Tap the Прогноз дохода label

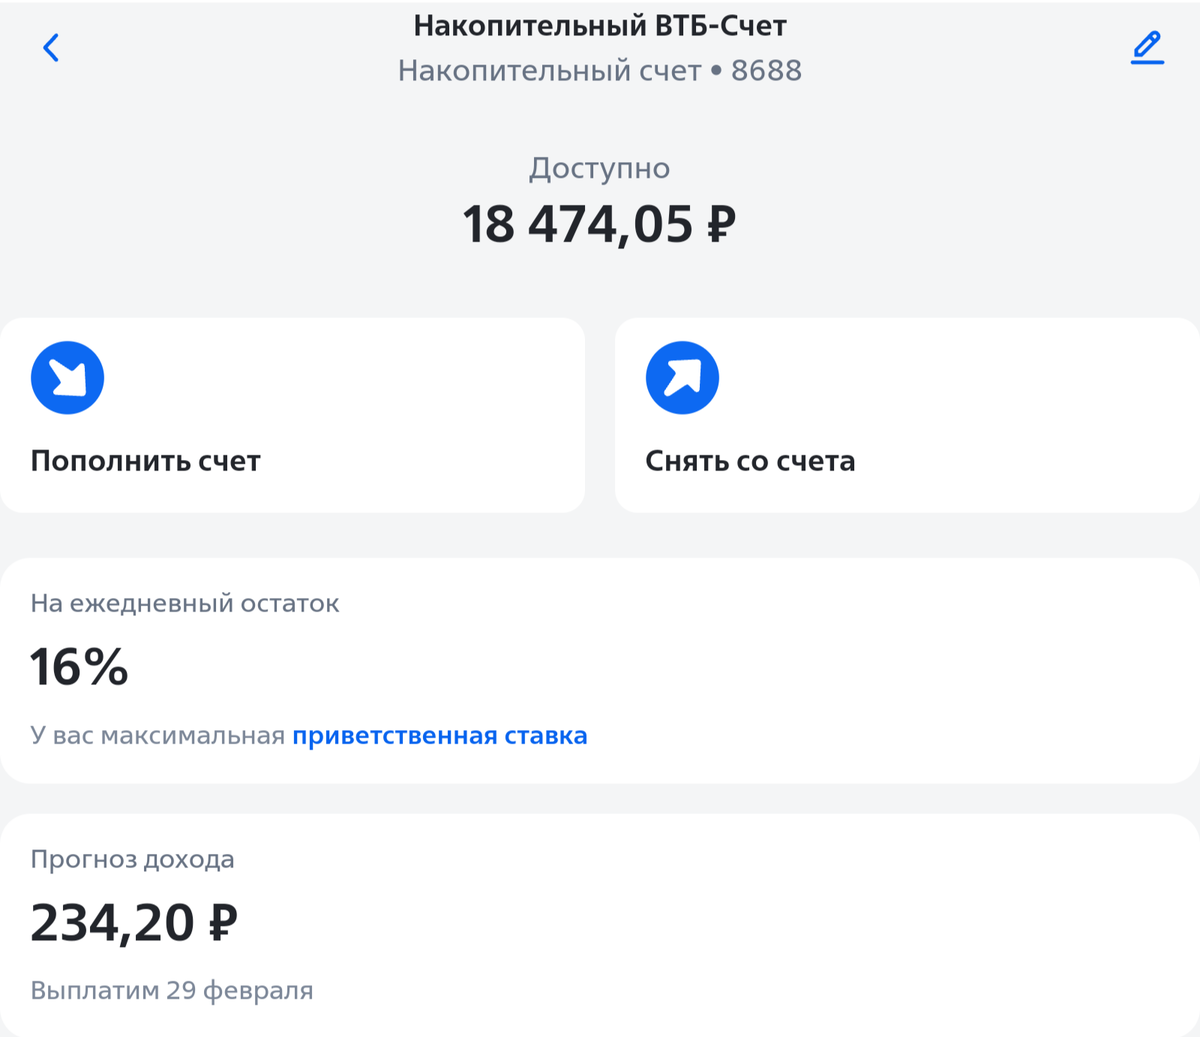[132, 860]
